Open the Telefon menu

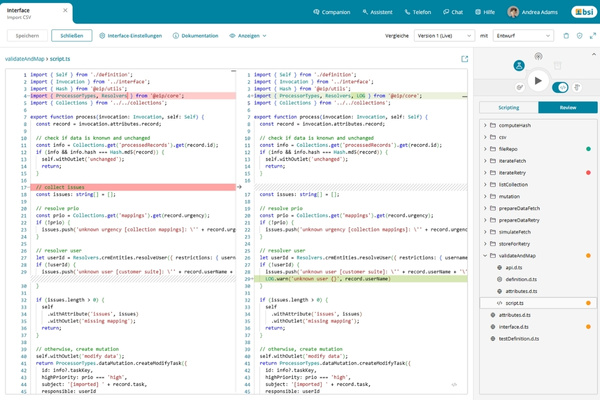coord(418,12)
